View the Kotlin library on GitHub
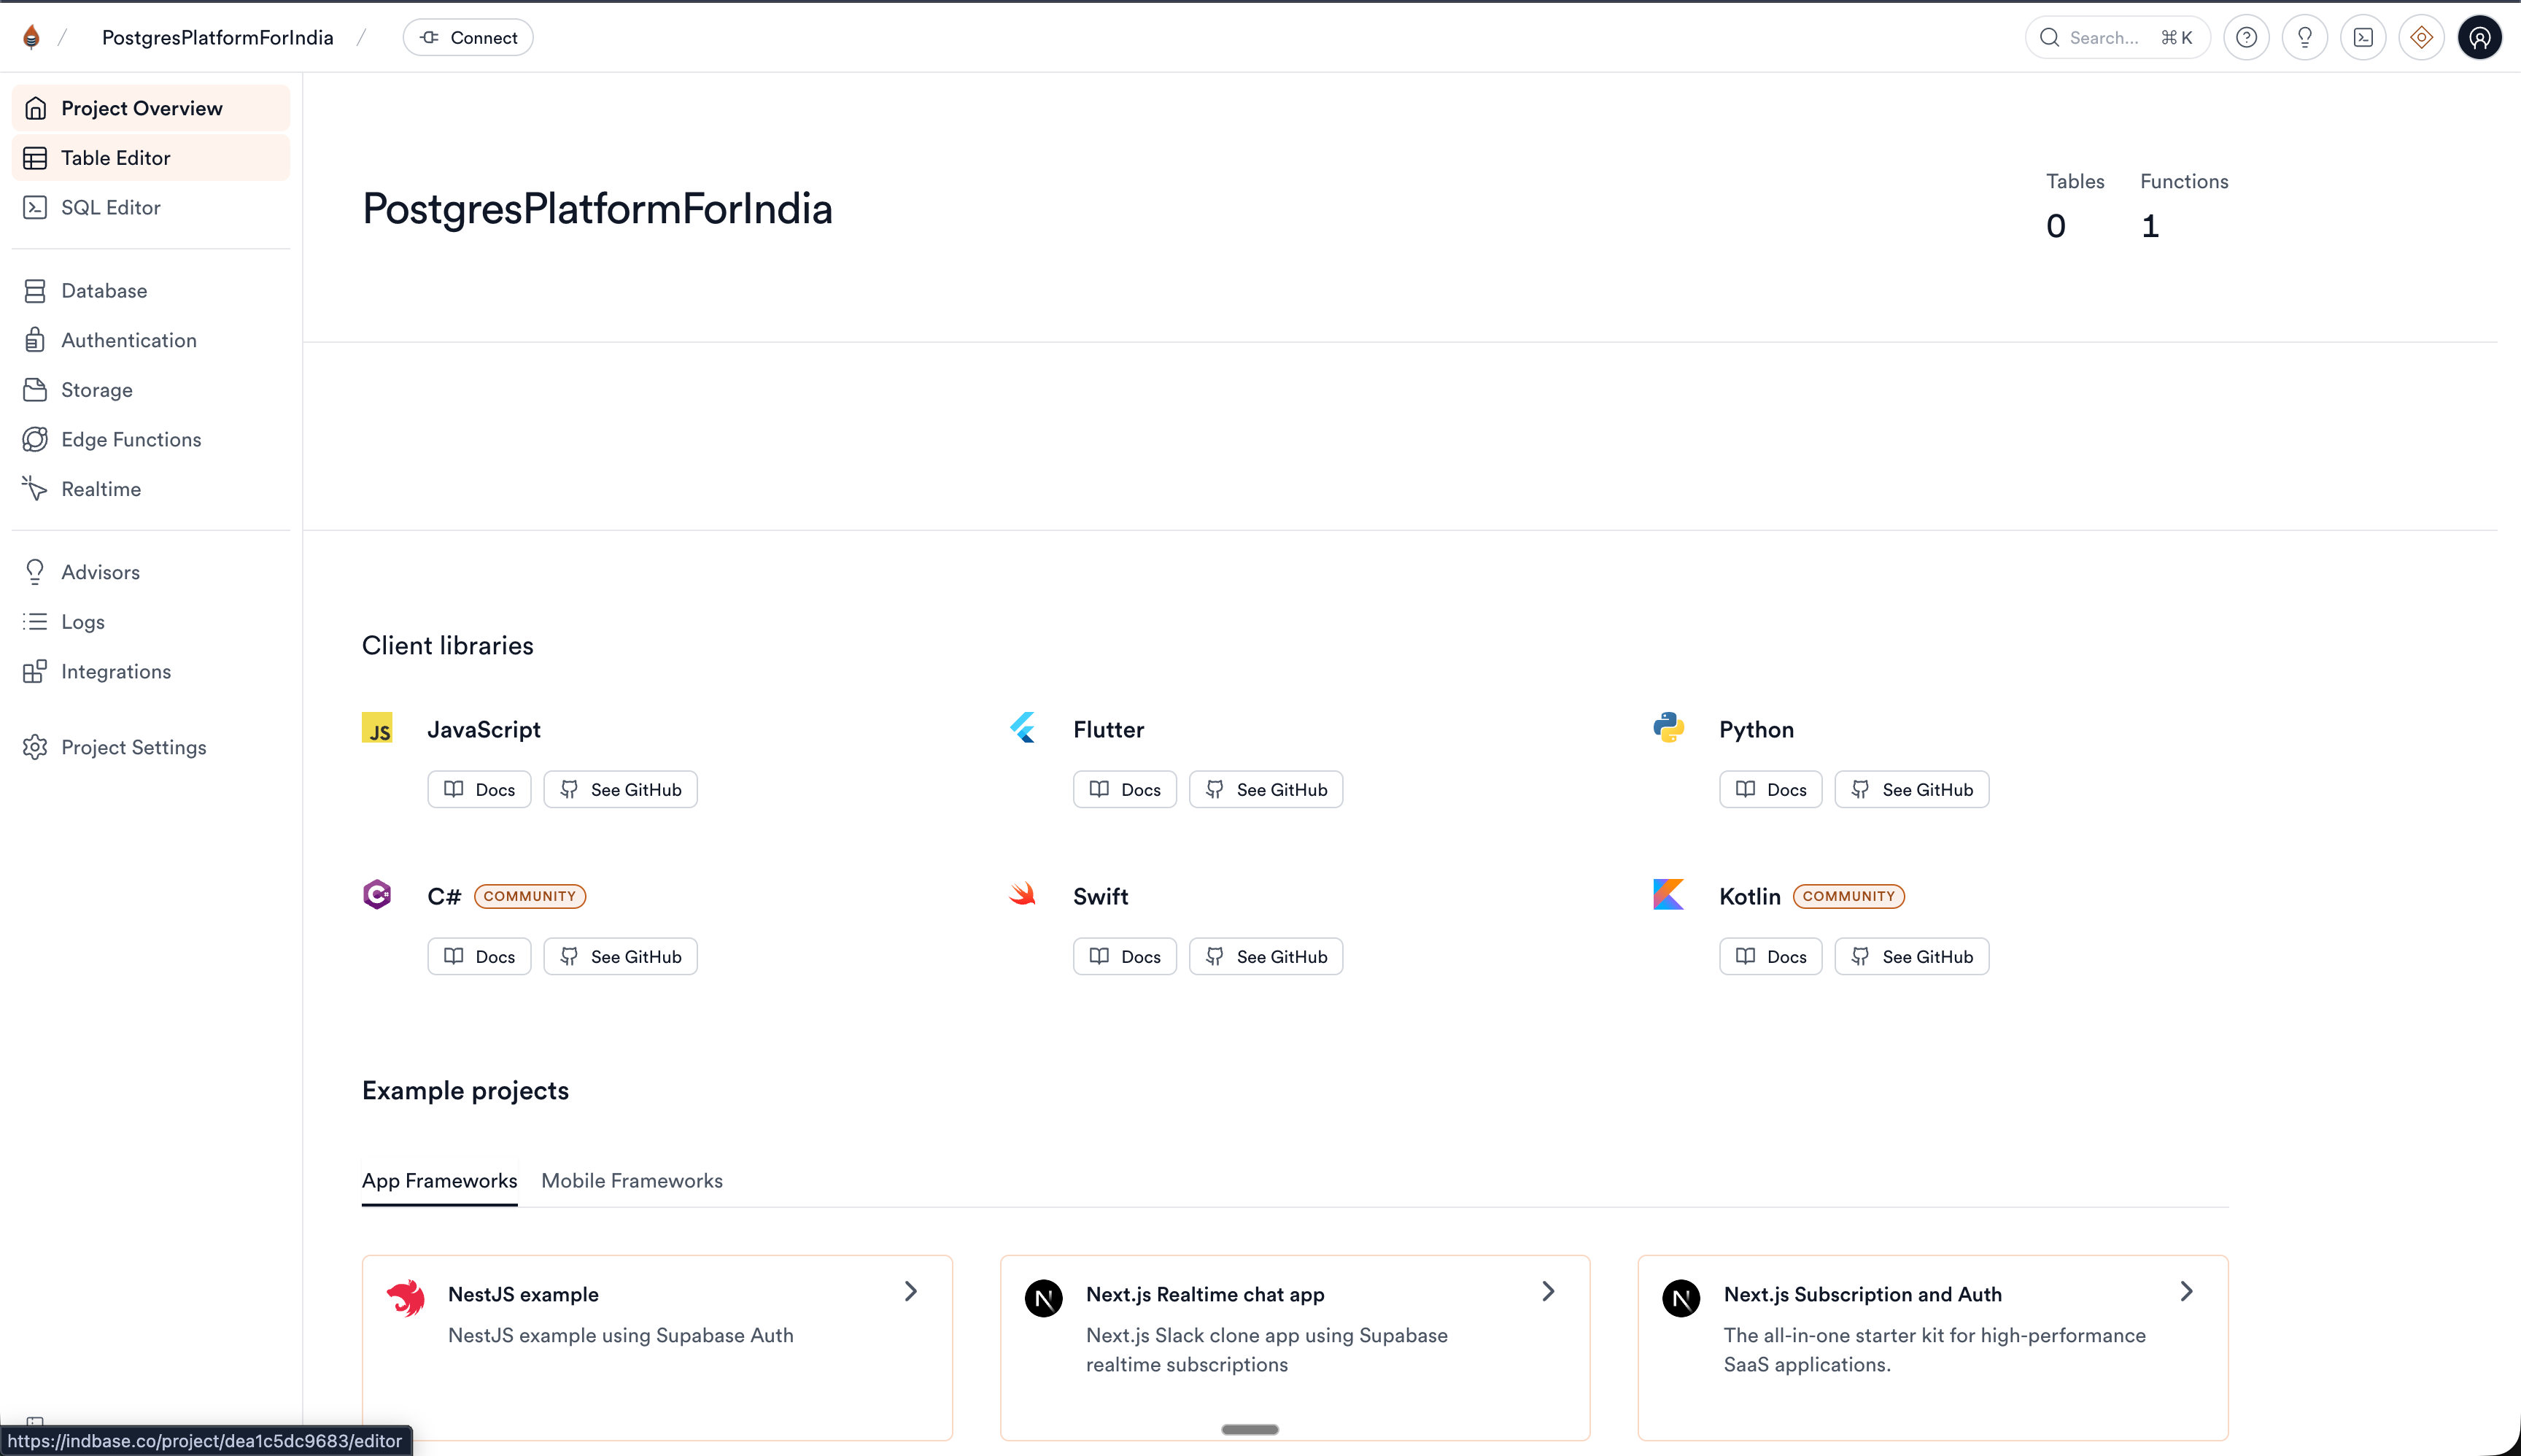Viewport: 2521px width, 1456px height. [1911, 956]
